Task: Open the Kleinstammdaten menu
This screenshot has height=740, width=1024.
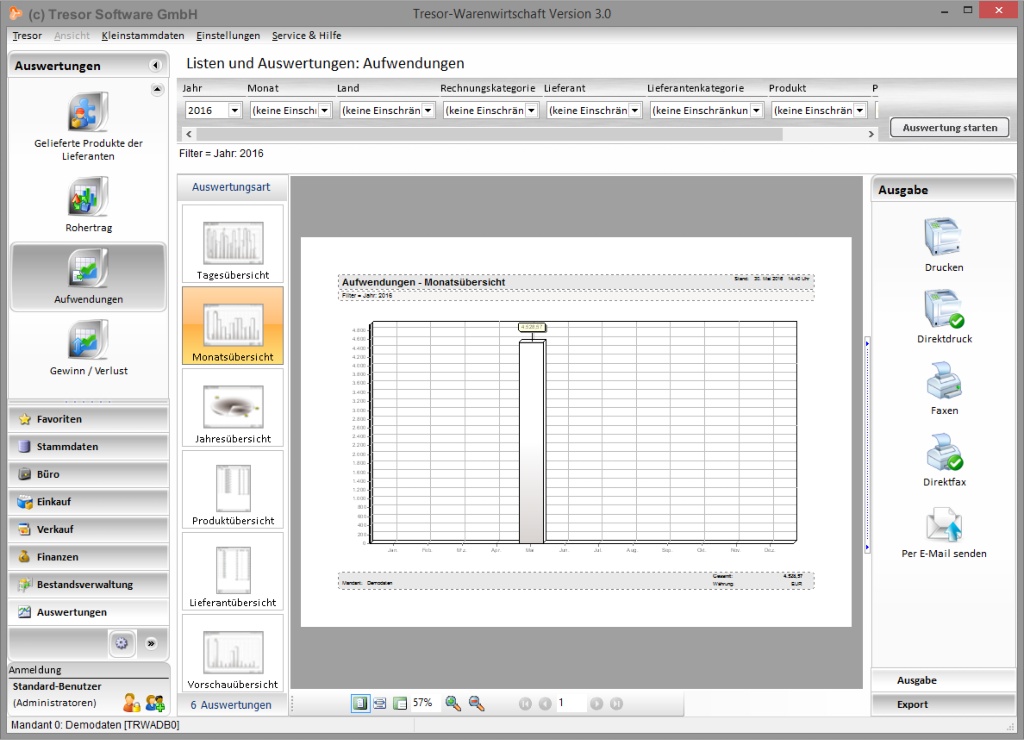Action: (x=142, y=35)
